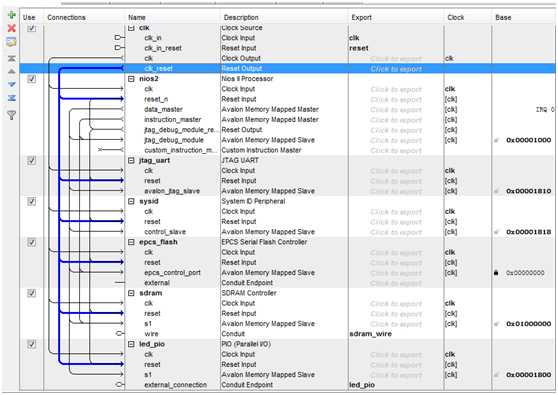
Task: Click base address 0x01000000 value
Action: 529,324
